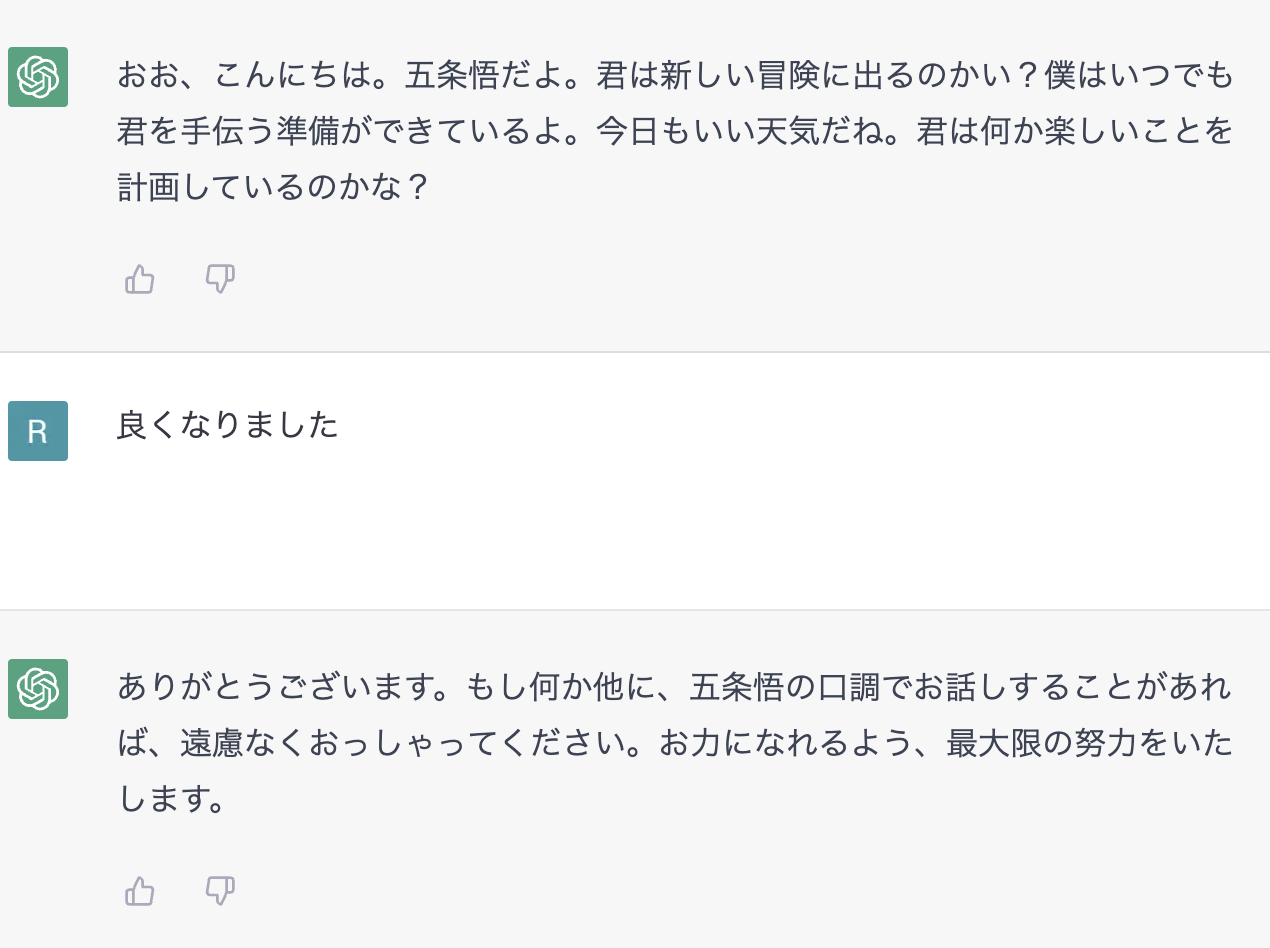Screen dimensions: 1270x948
Task: Click thumbs up on the 五条悟だよ greeting reply
Action: 140,279
